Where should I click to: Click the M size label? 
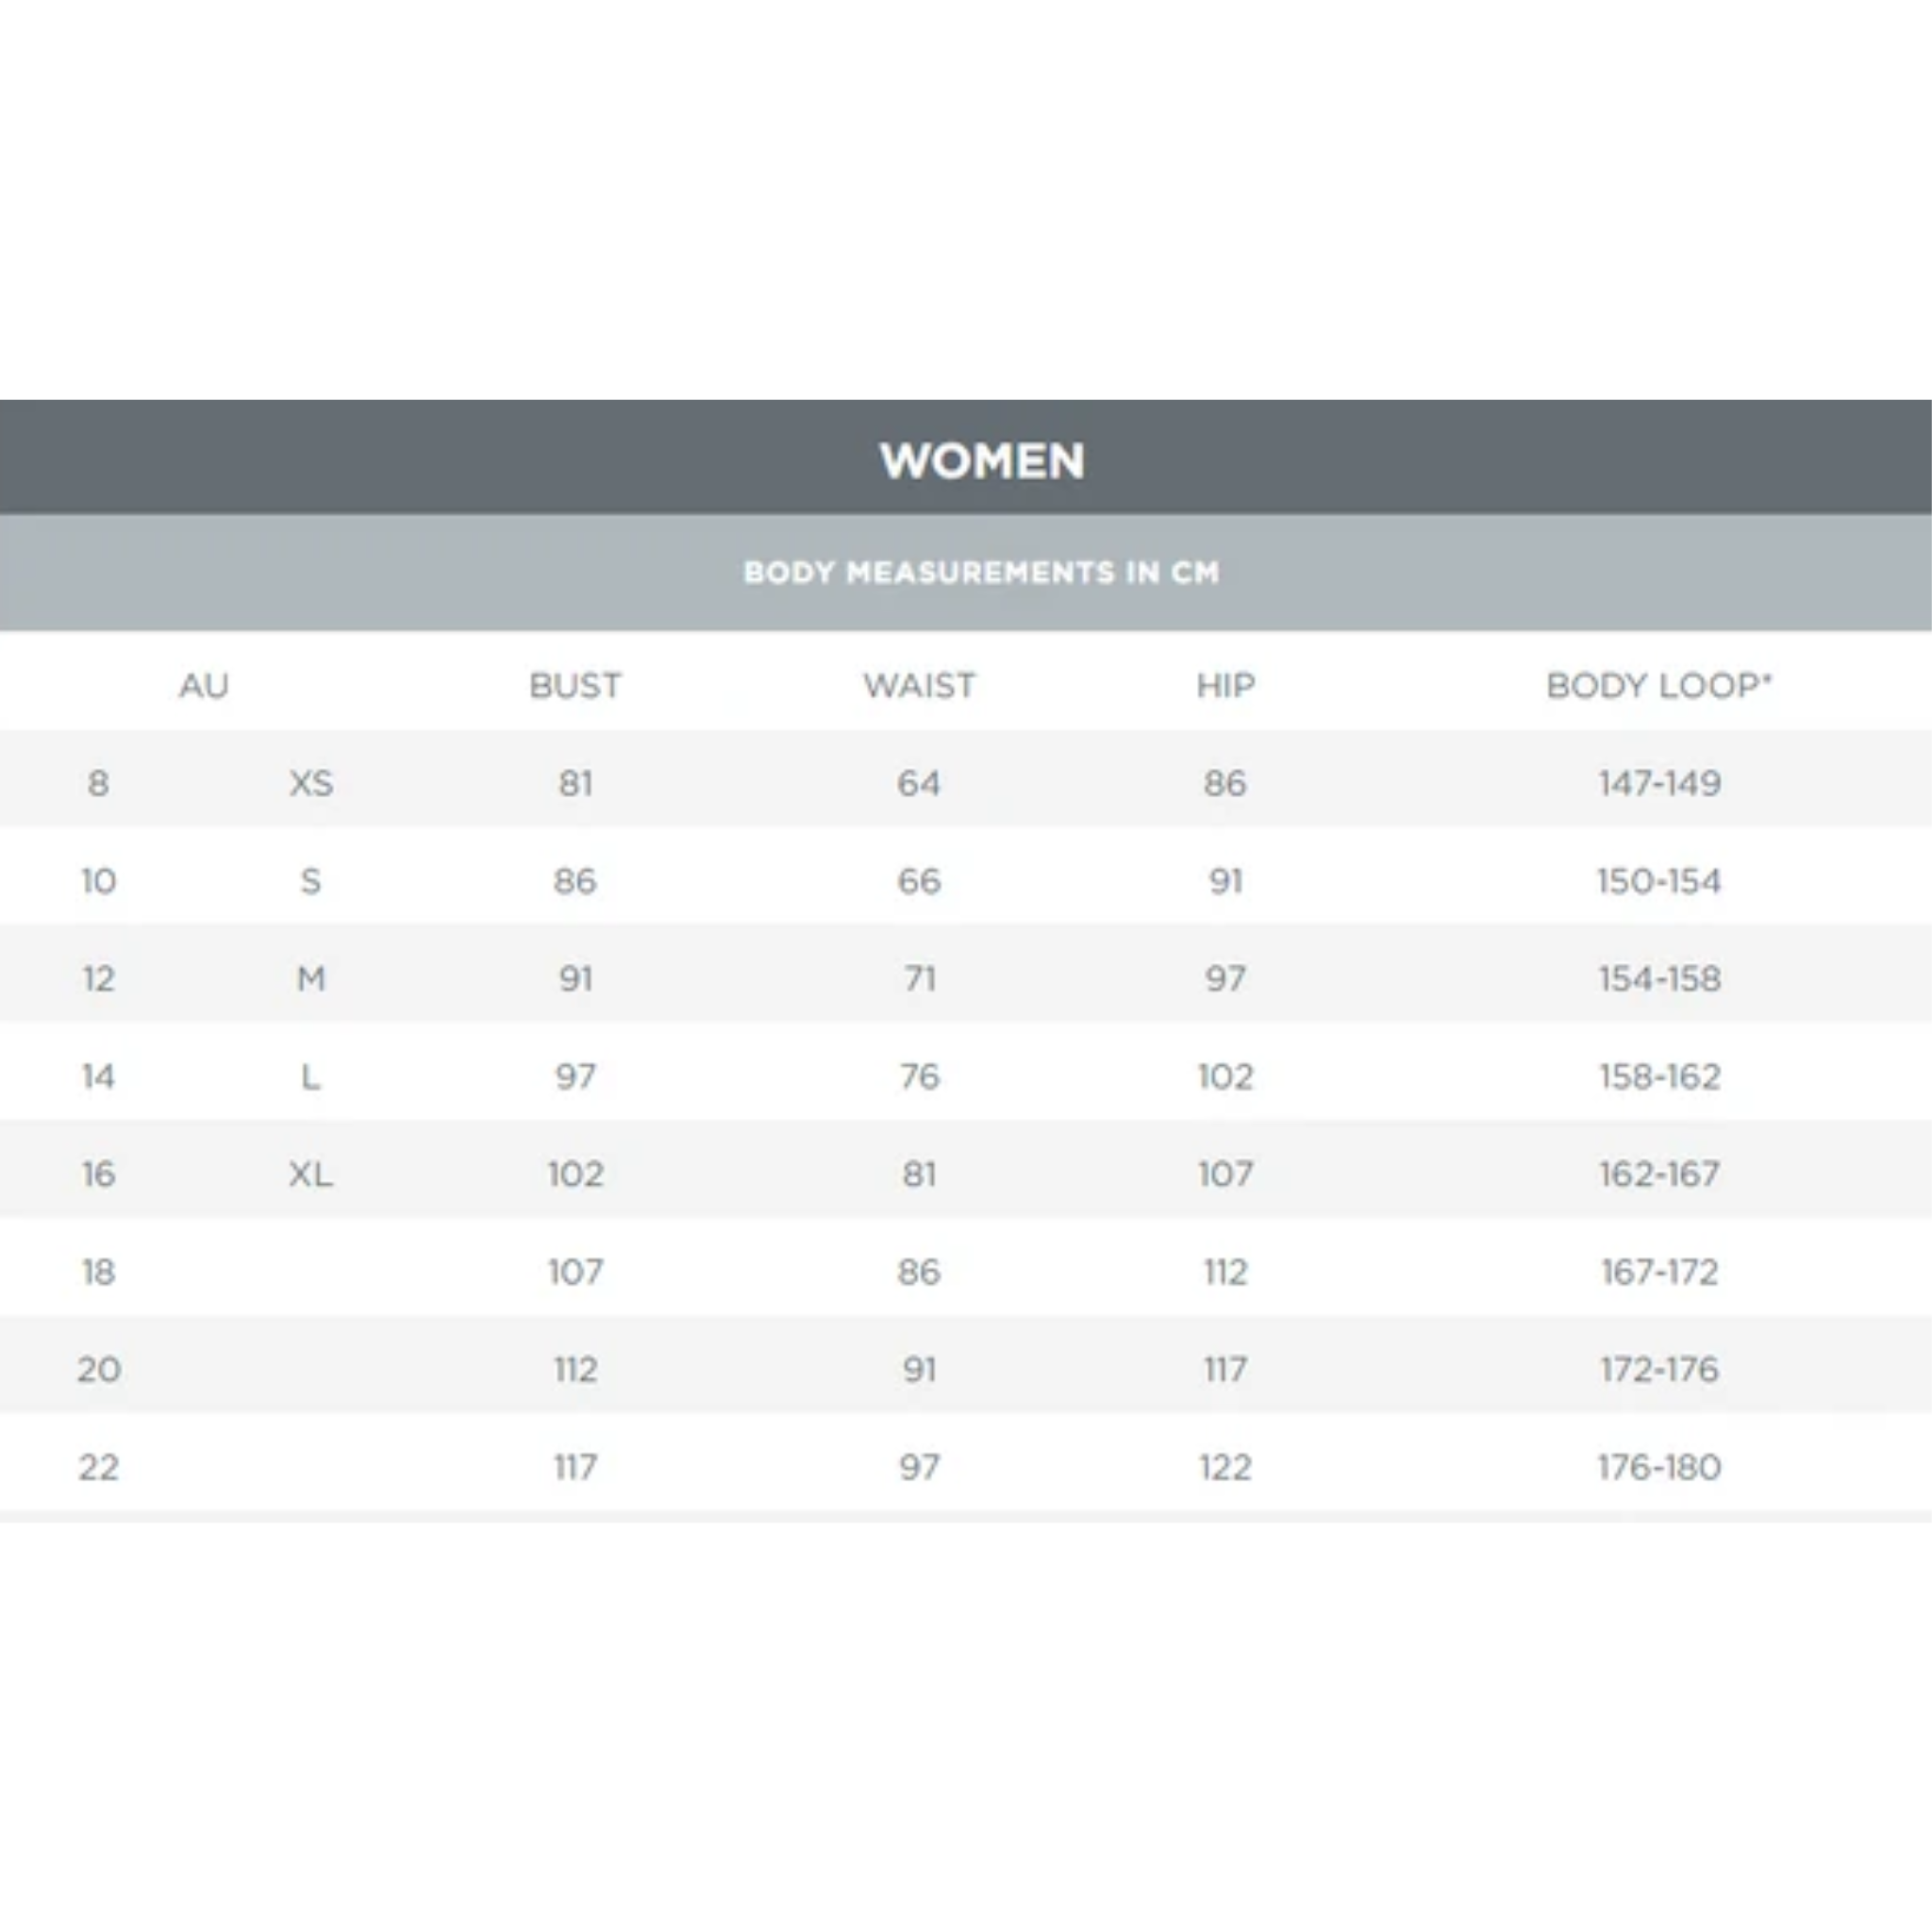tap(311, 978)
